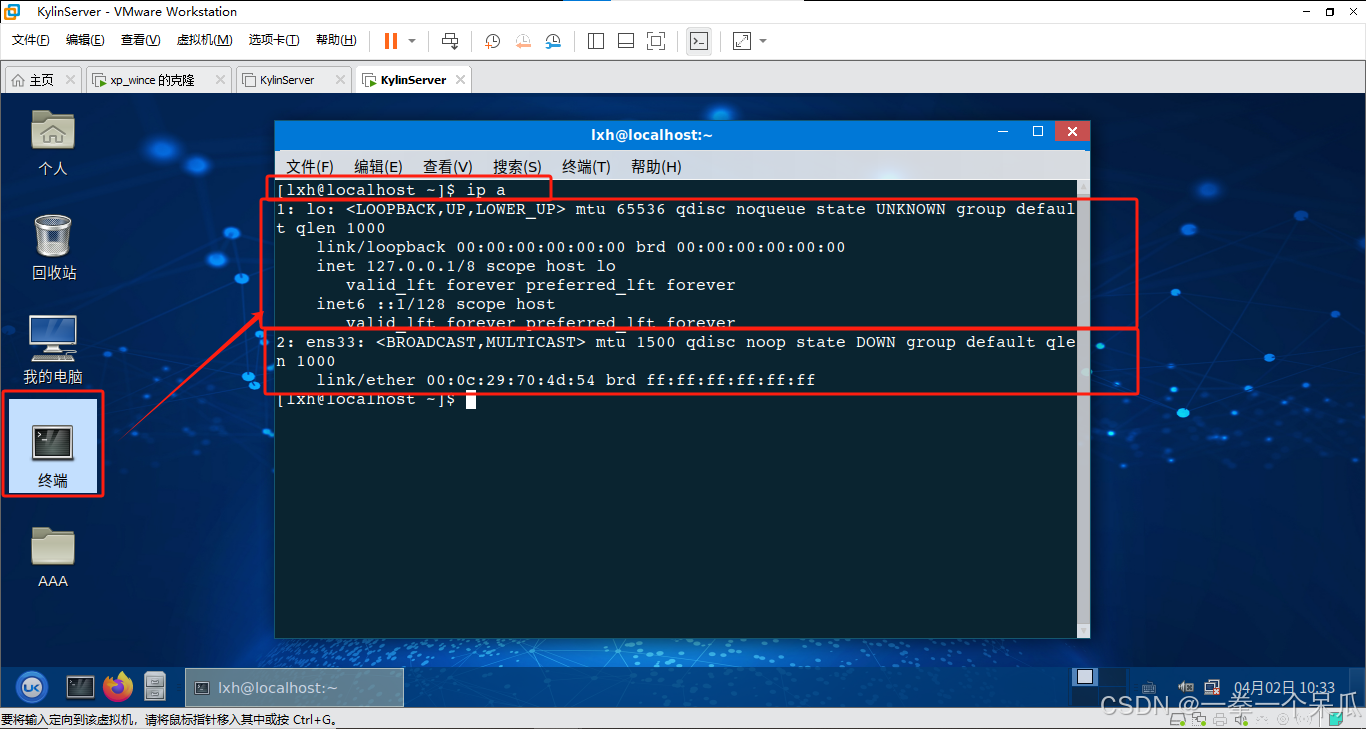
Task: Enter VMware full screen mode
Action: (656, 41)
